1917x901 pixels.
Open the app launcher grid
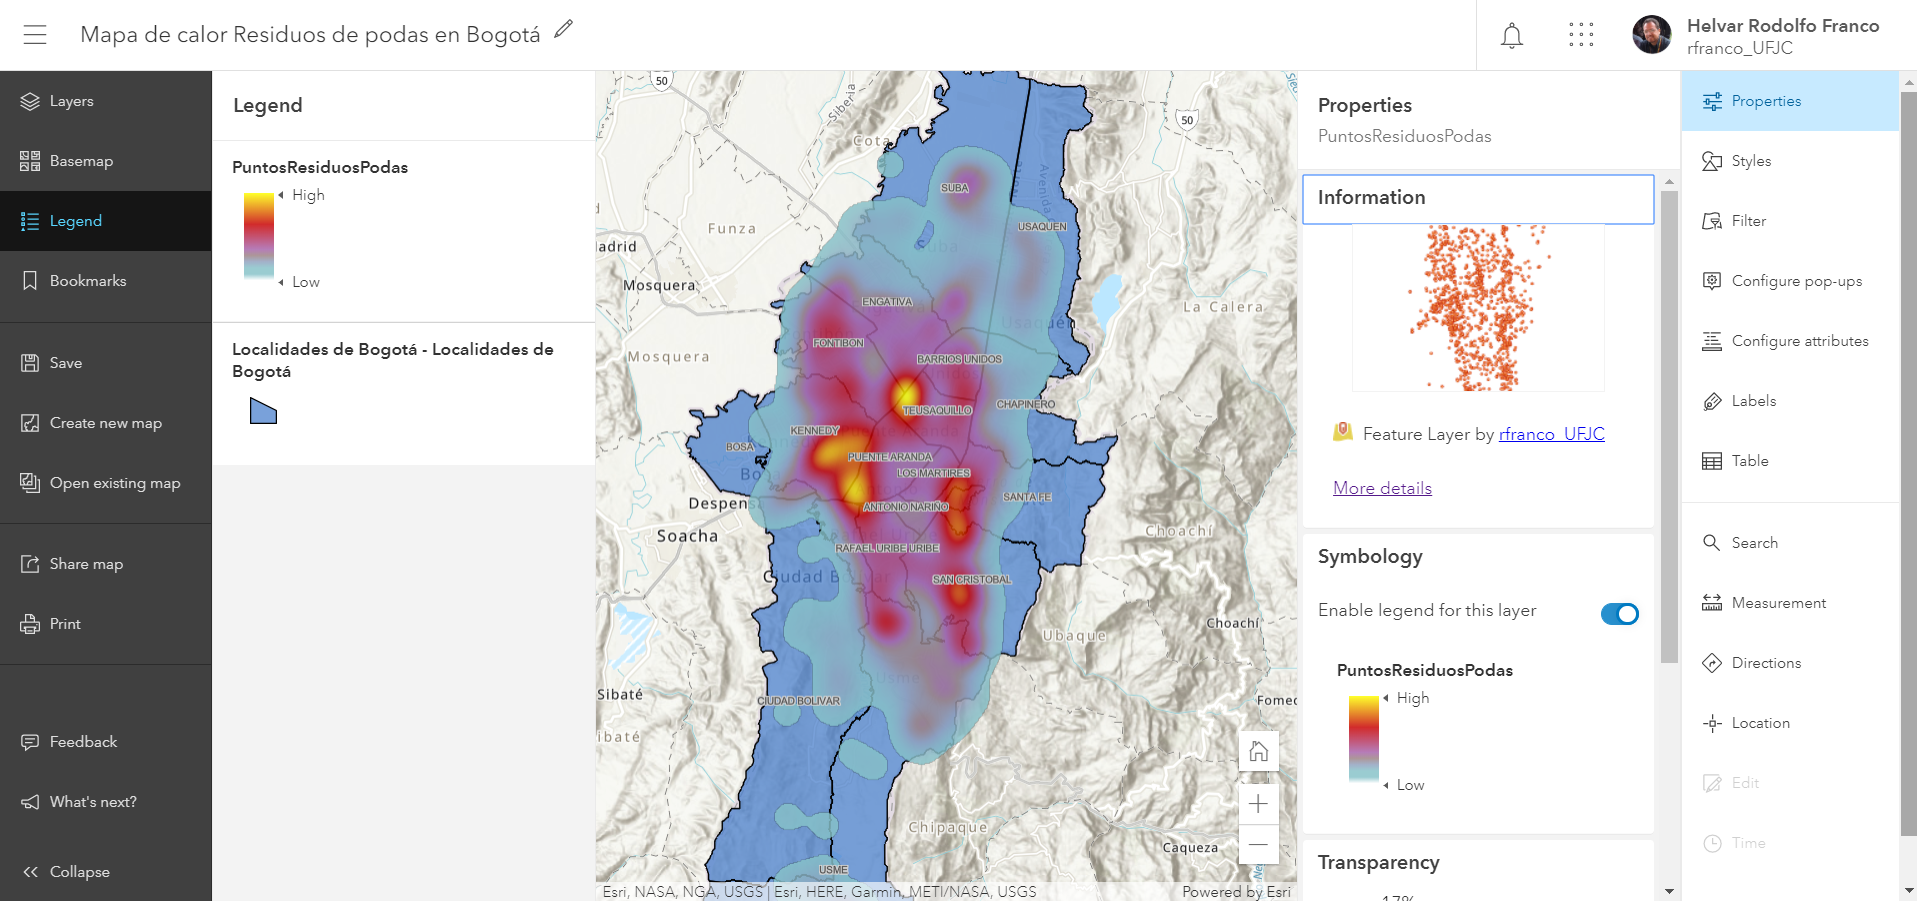(1581, 36)
